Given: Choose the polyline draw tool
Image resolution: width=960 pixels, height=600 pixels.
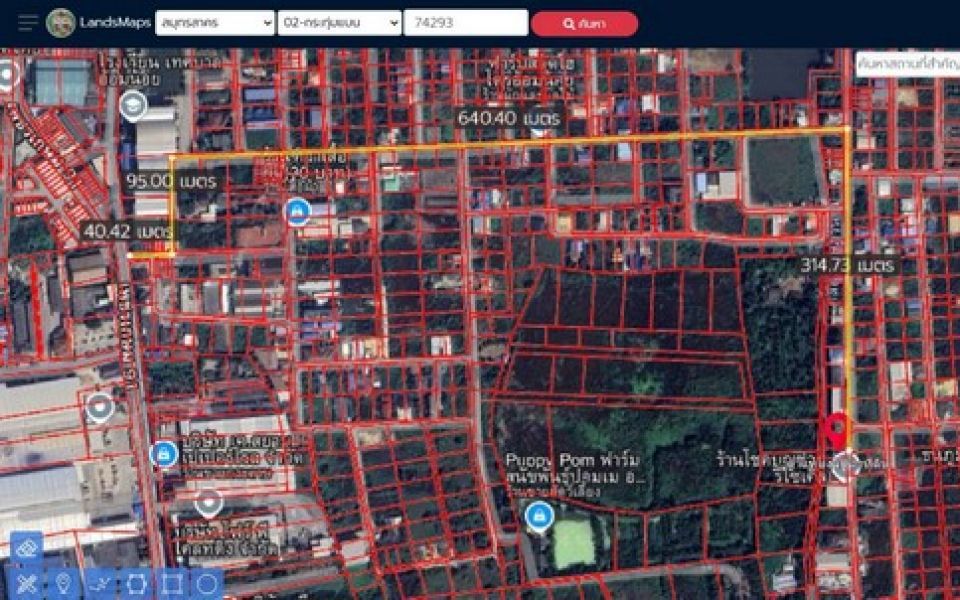Looking at the screenshot, I should pos(99,583).
